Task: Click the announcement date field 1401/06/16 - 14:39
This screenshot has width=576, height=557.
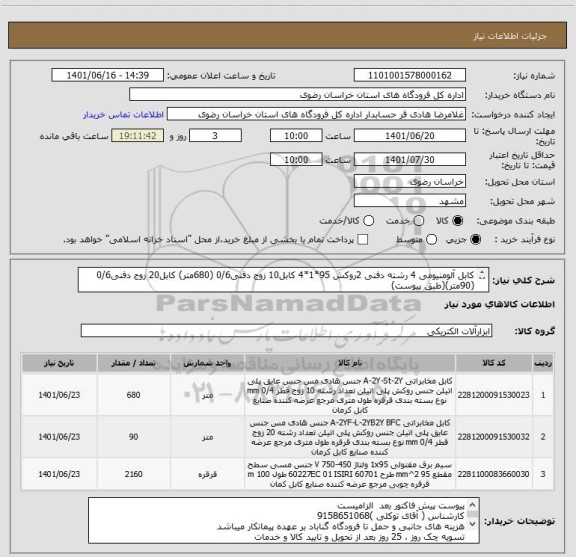Action: click(108, 75)
